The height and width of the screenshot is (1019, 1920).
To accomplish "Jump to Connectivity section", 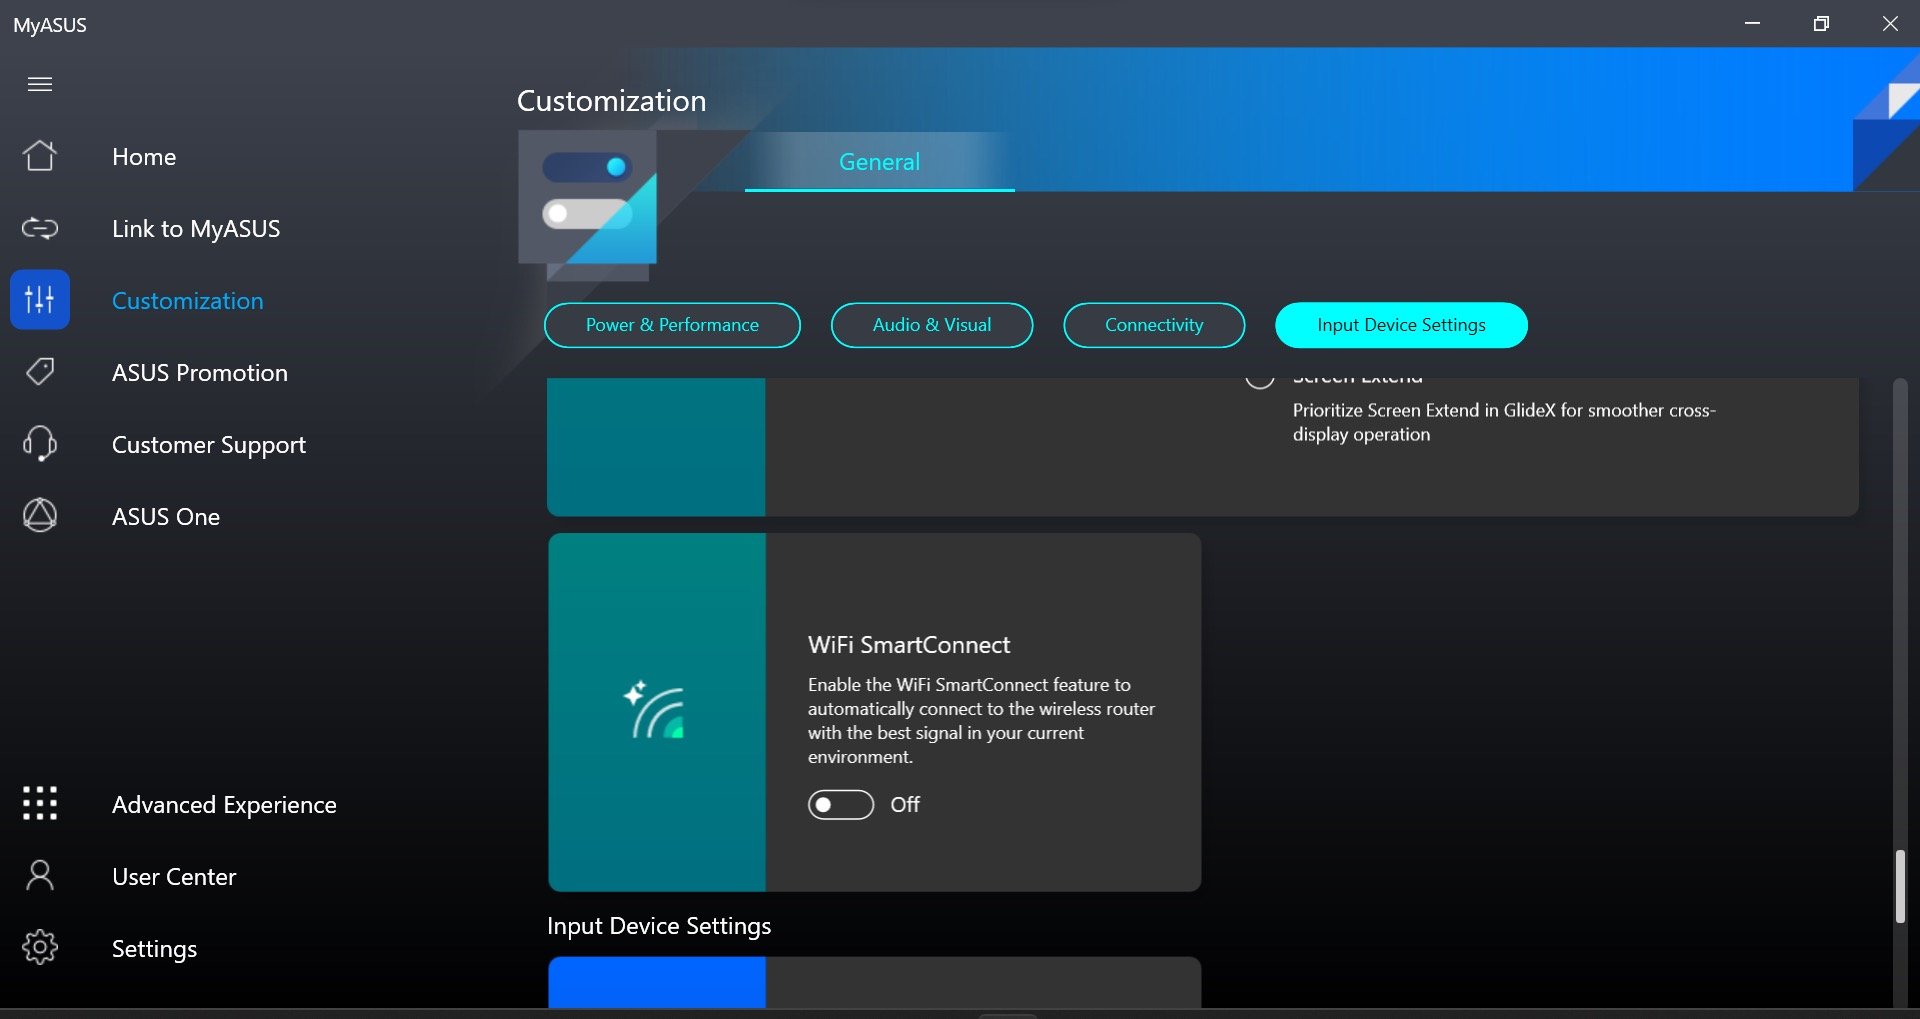I will (1154, 325).
